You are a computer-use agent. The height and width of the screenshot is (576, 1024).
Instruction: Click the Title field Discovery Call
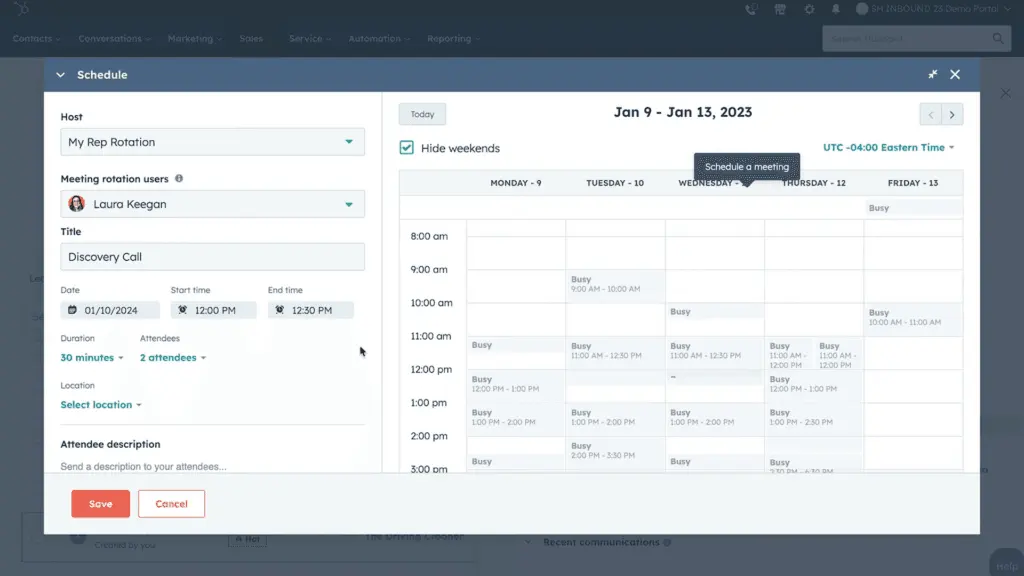tap(212, 257)
